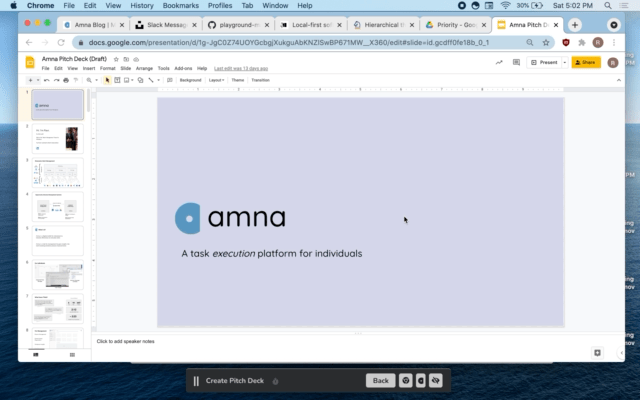640x400 pixels.
Task: Switch to the Slack Messages tab
Action: [167, 25]
